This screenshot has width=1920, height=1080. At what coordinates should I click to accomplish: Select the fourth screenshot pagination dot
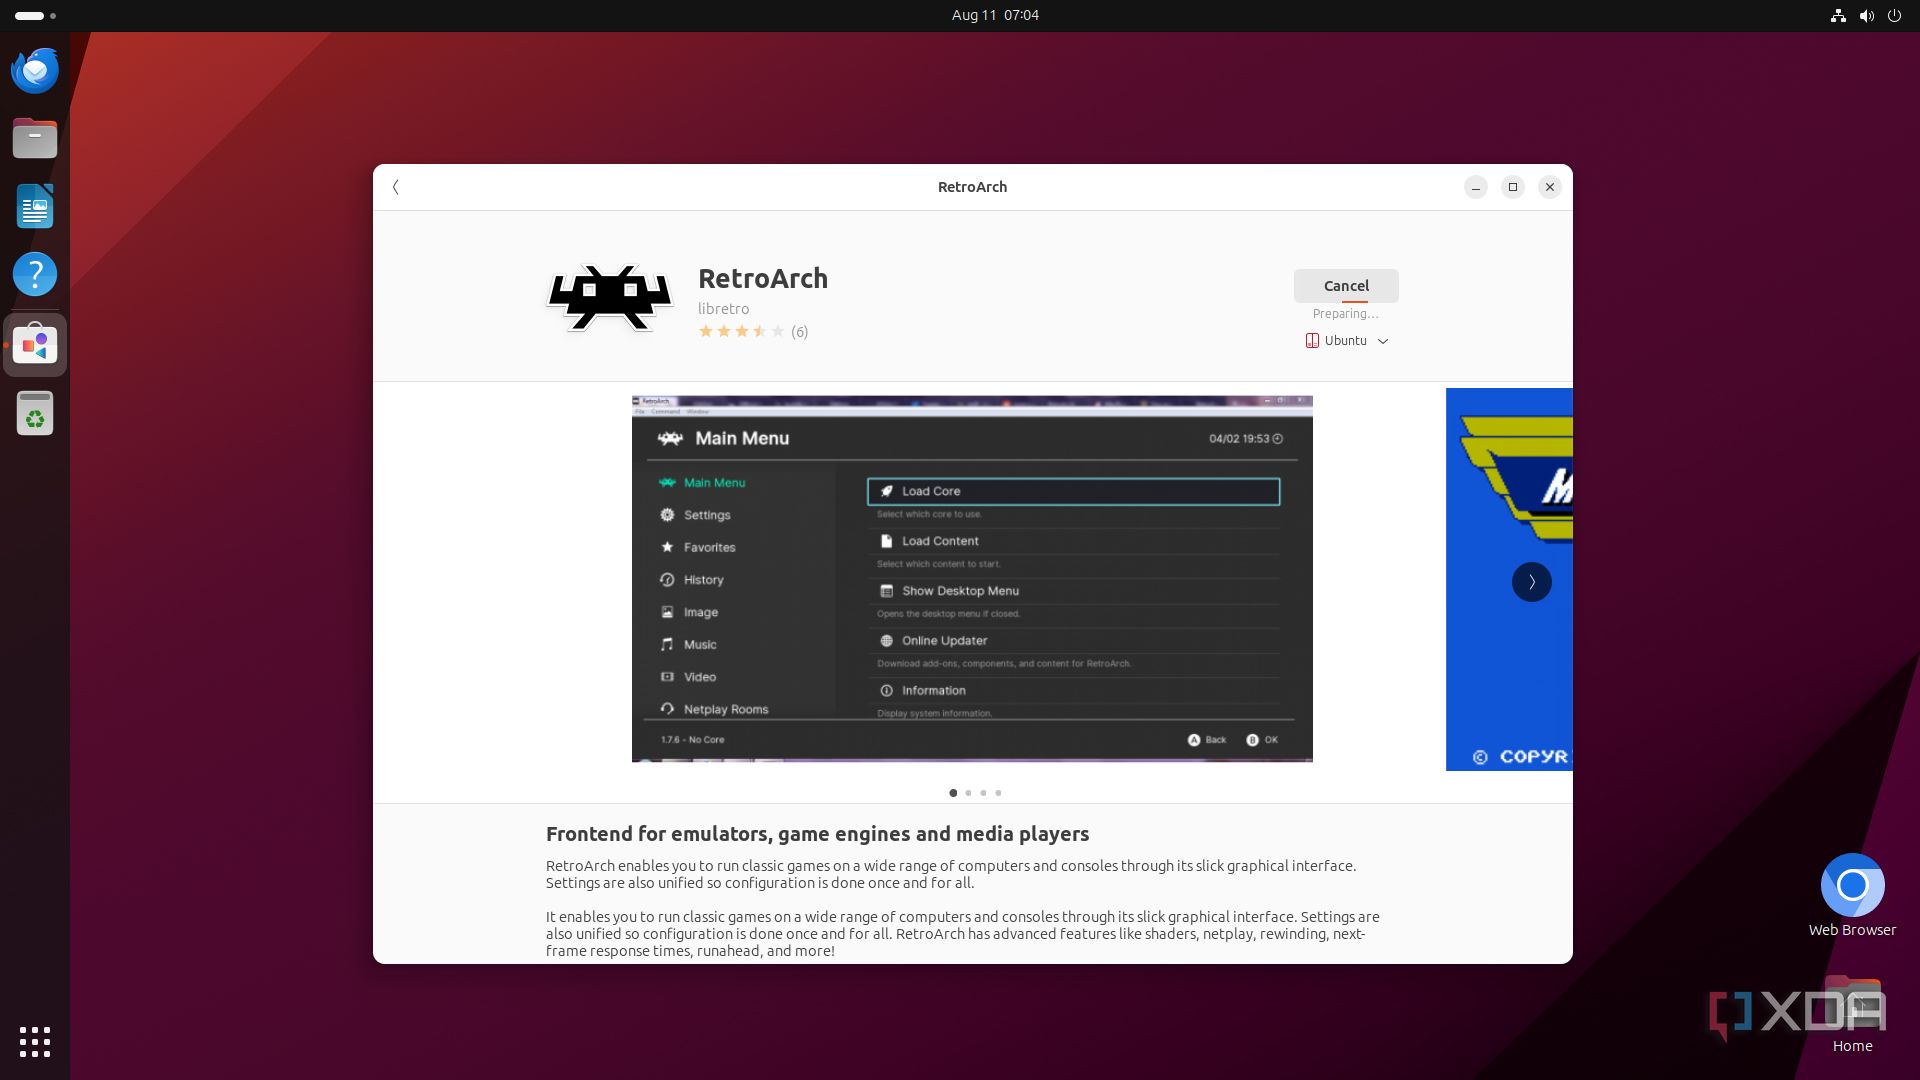(x=998, y=793)
